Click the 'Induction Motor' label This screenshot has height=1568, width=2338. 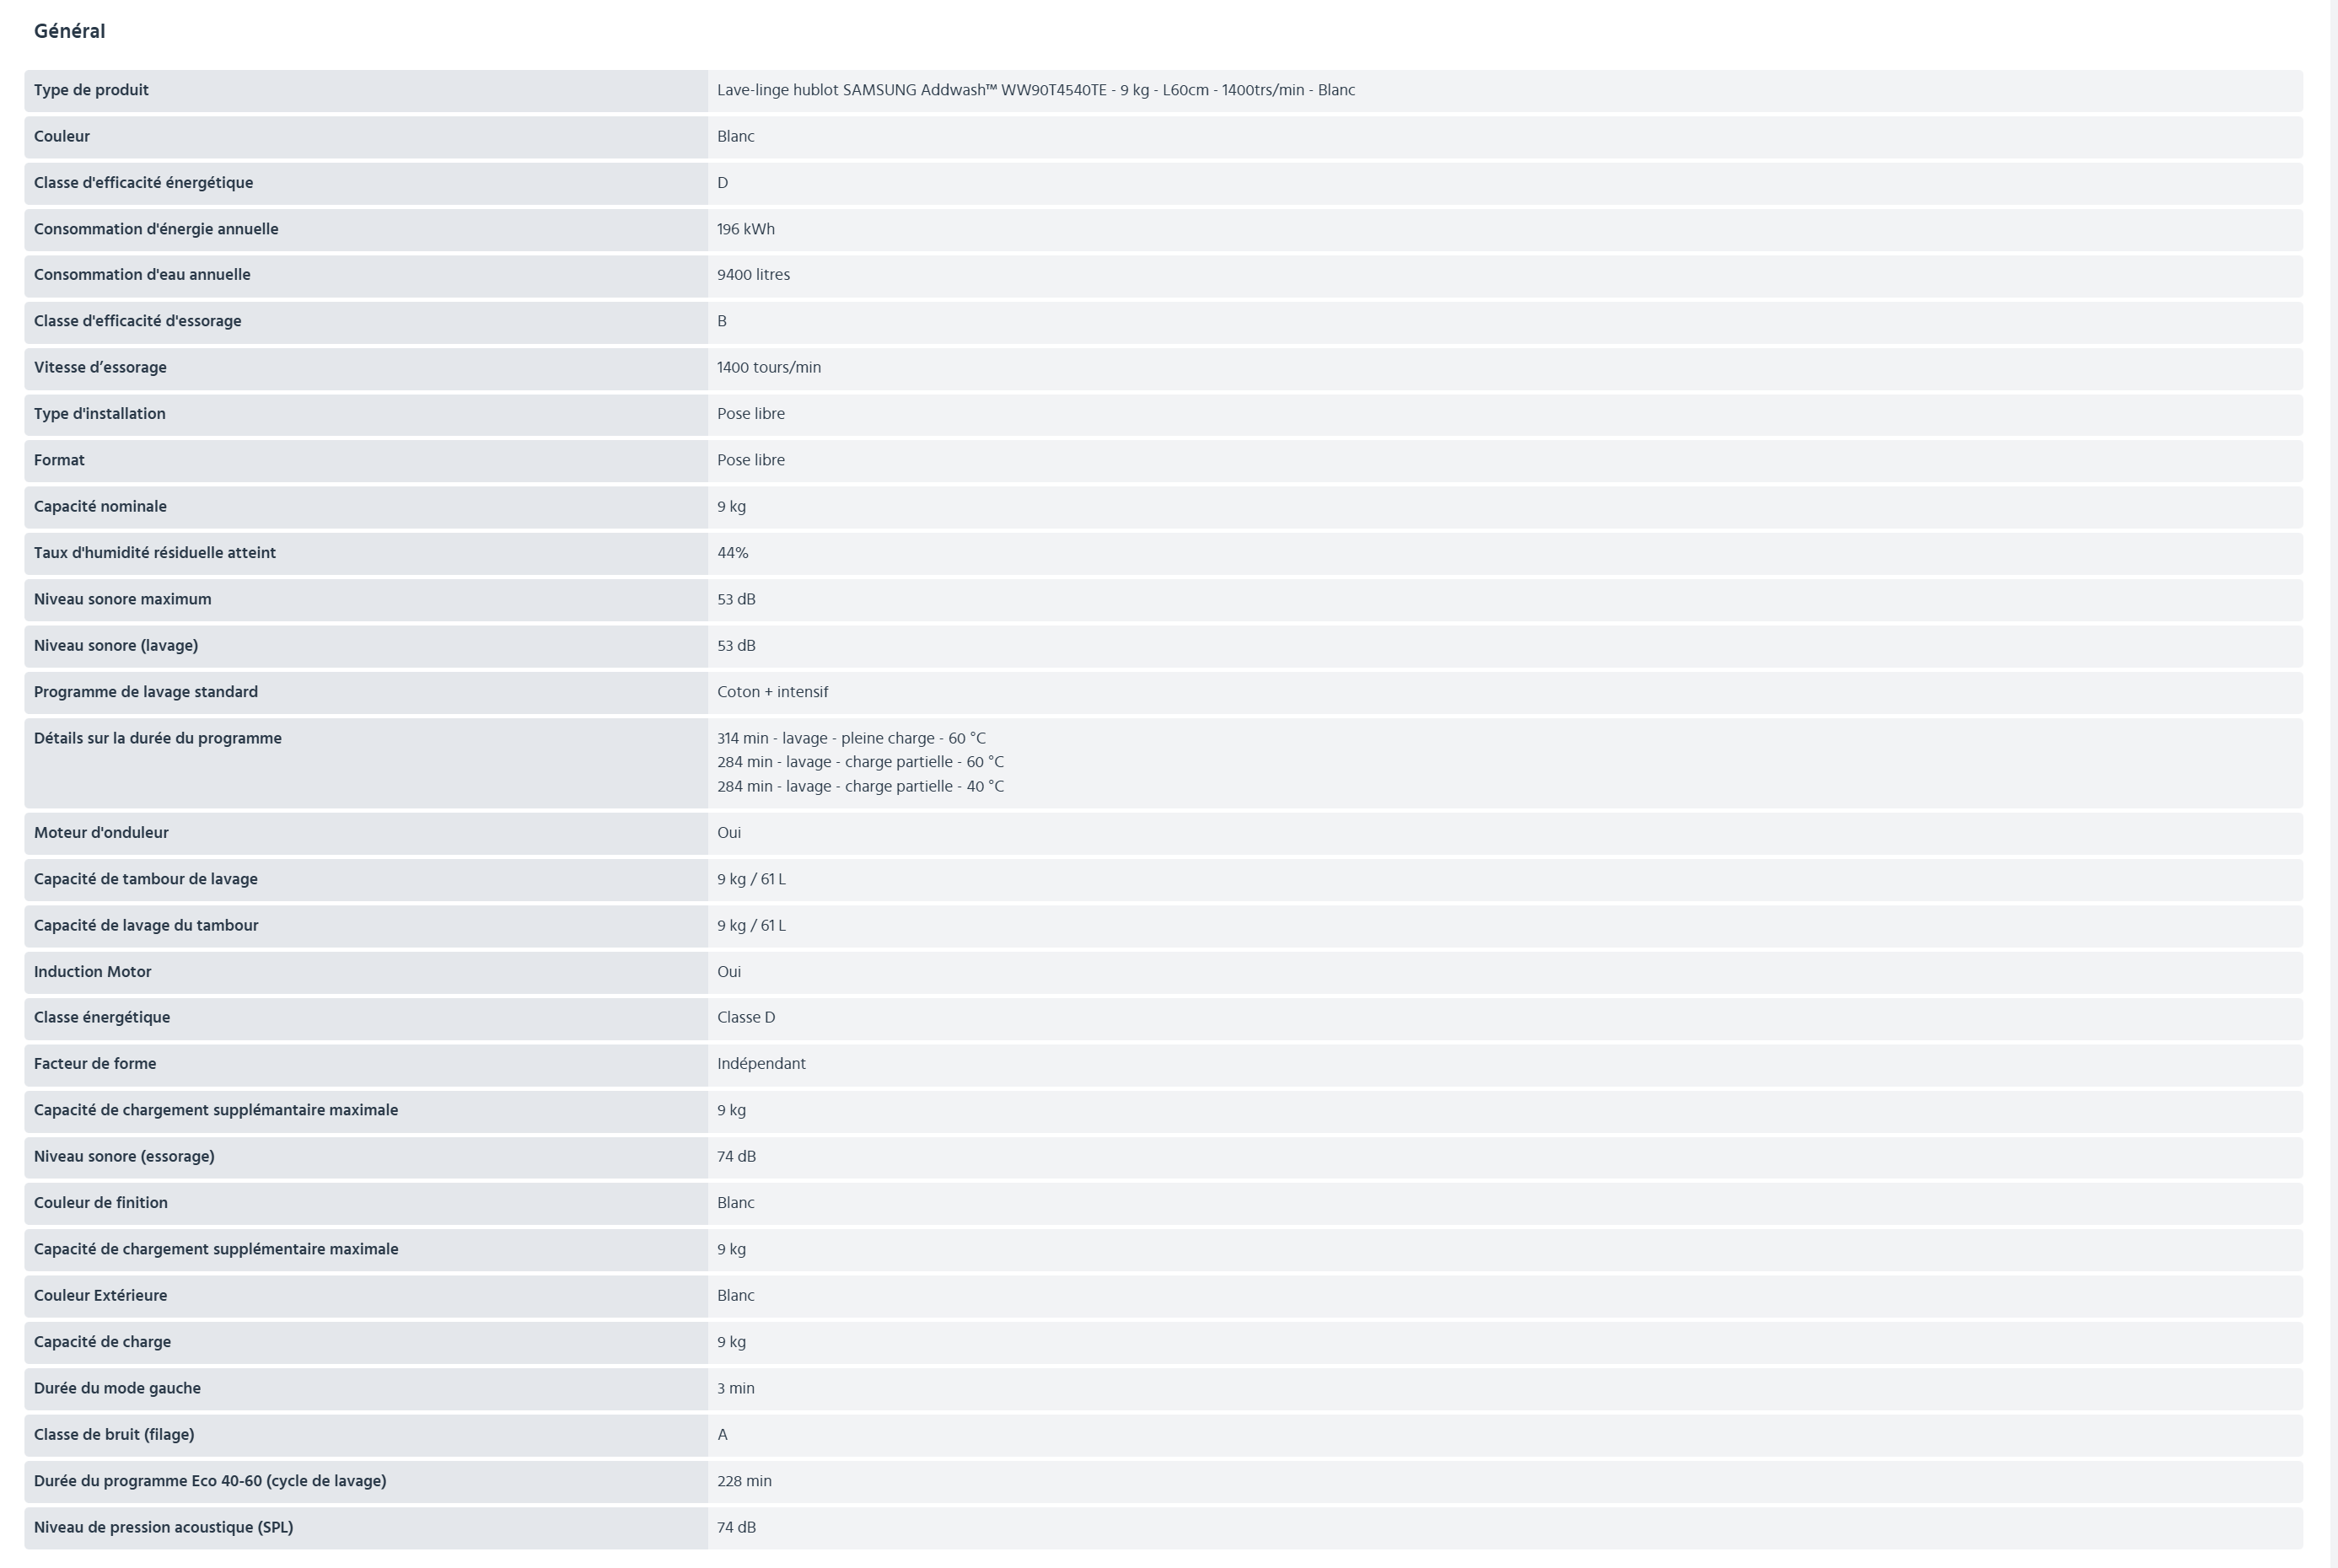(x=92, y=972)
